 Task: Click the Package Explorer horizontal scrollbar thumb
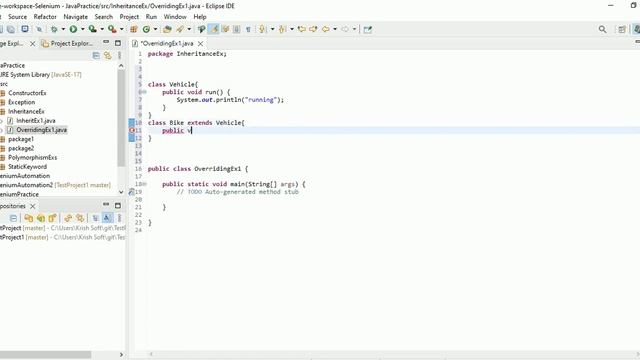click(45, 354)
